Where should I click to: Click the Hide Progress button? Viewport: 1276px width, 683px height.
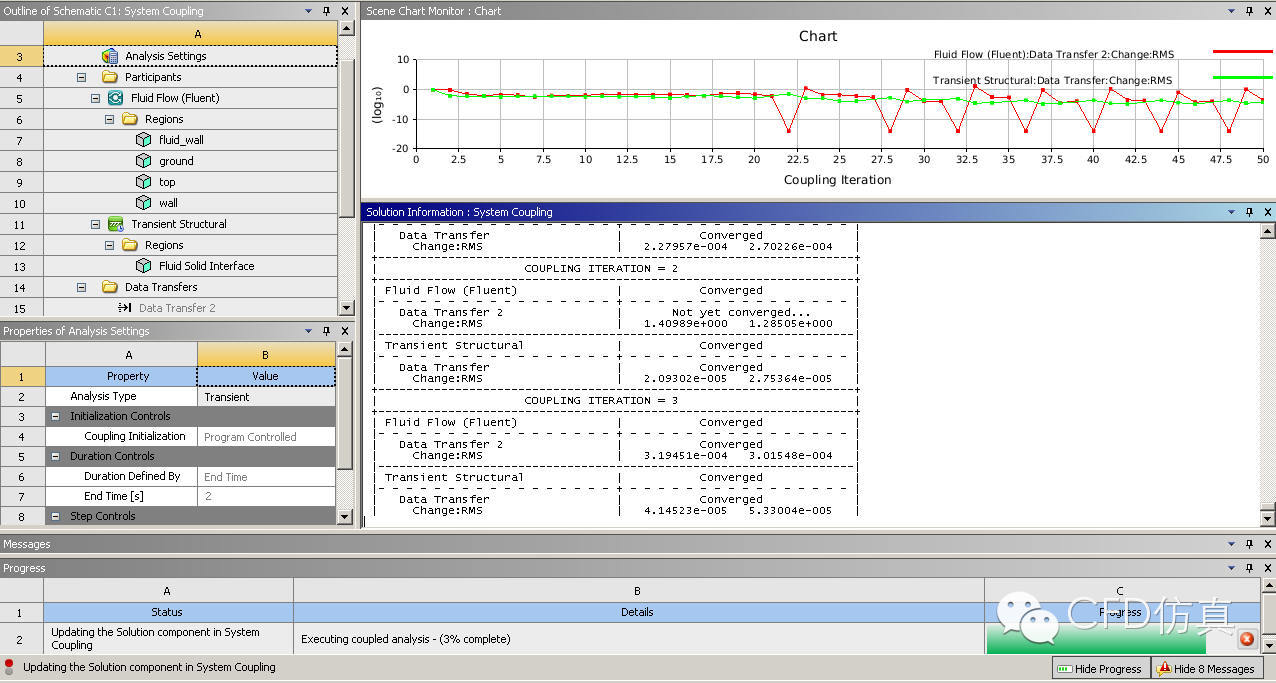(x=1099, y=669)
